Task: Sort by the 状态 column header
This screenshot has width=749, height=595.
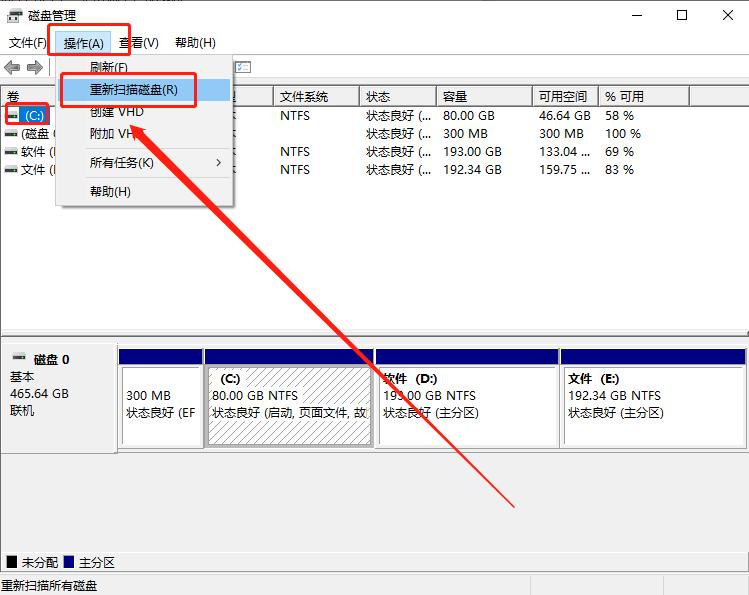Action: pyautogui.click(x=397, y=96)
